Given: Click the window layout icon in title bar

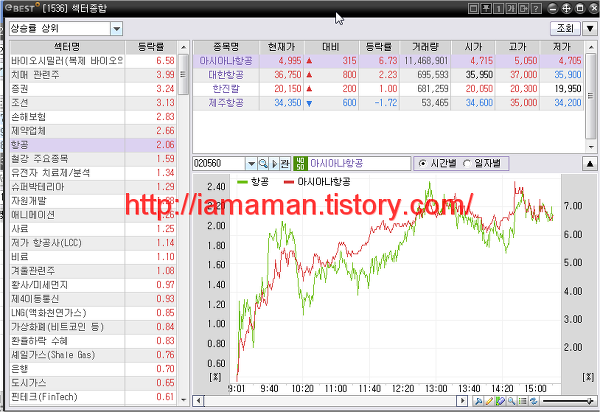Looking at the screenshot, I should coord(473,8).
